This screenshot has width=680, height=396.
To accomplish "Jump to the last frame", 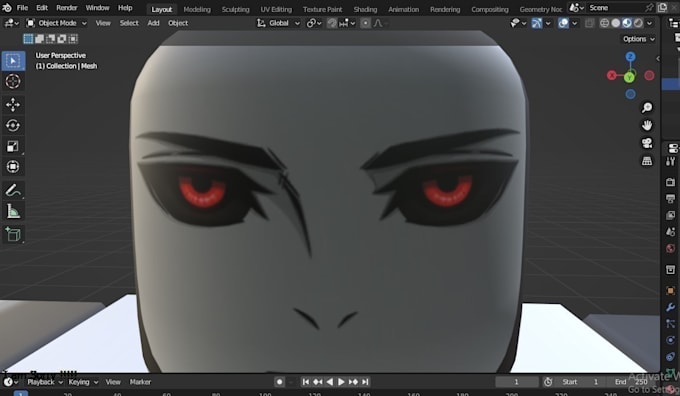I will click(365, 382).
